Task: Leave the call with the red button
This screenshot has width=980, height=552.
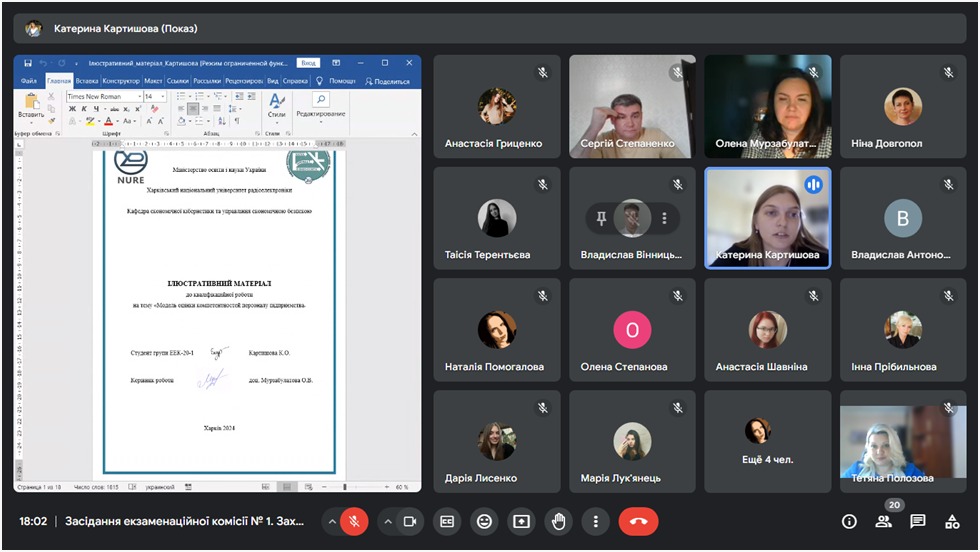Action: coord(638,521)
